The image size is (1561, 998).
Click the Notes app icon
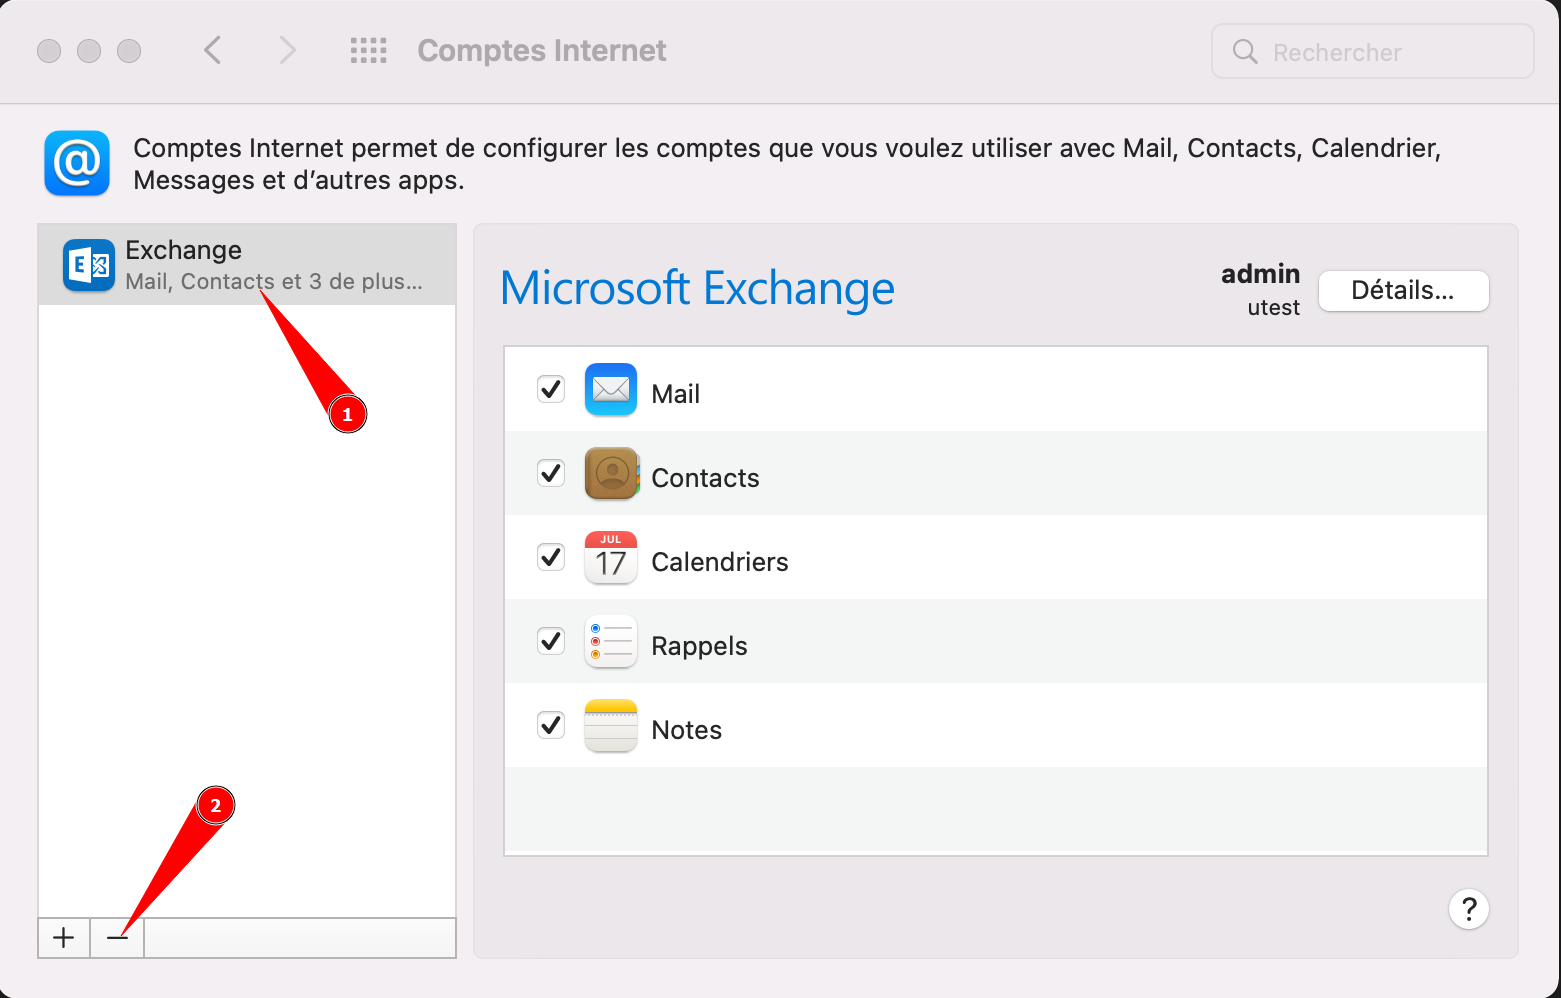610,726
